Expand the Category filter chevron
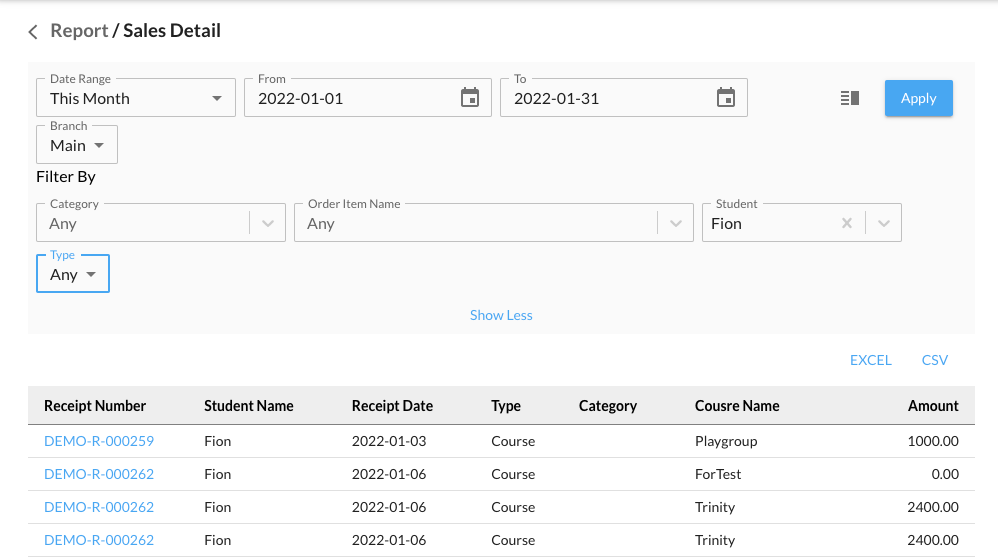This screenshot has width=998, height=557. (x=267, y=224)
